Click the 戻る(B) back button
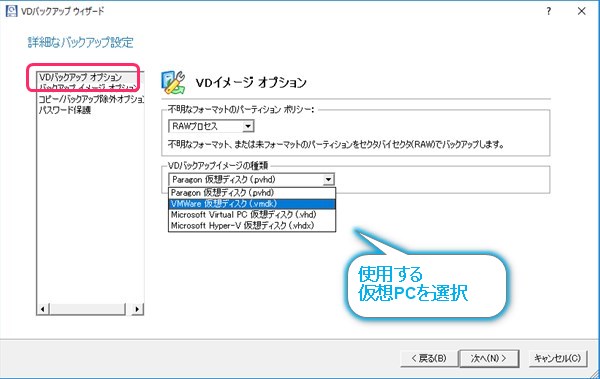The height and width of the screenshot is (379, 600). coord(429,358)
